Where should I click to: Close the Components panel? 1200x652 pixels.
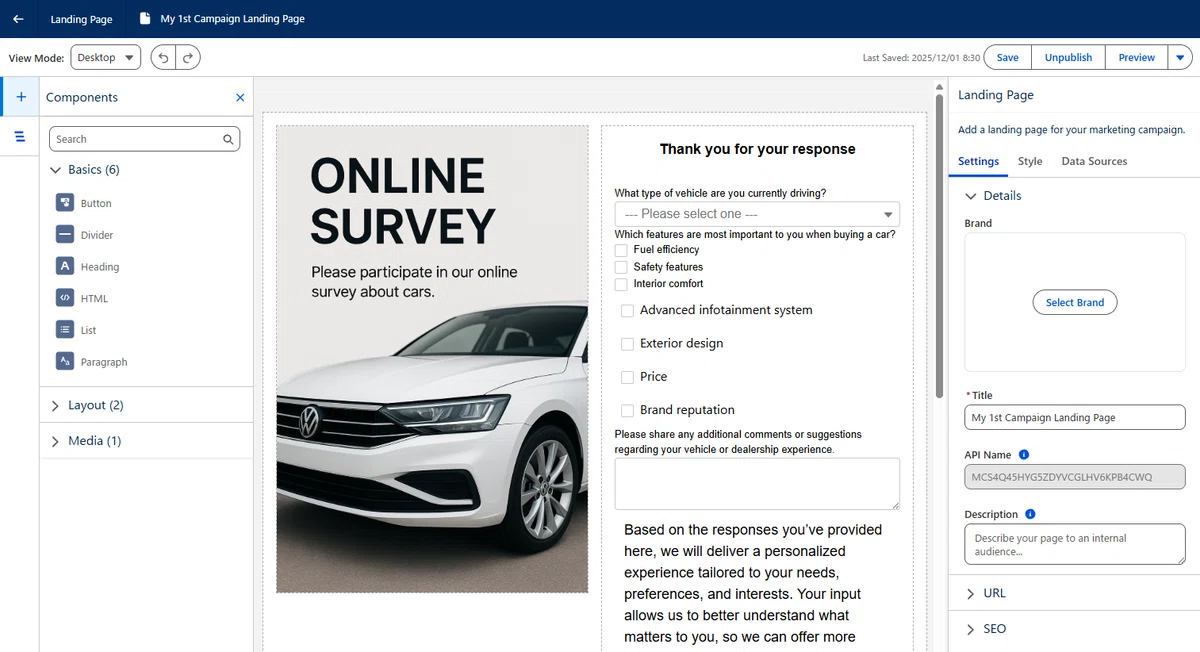(240, 97)
